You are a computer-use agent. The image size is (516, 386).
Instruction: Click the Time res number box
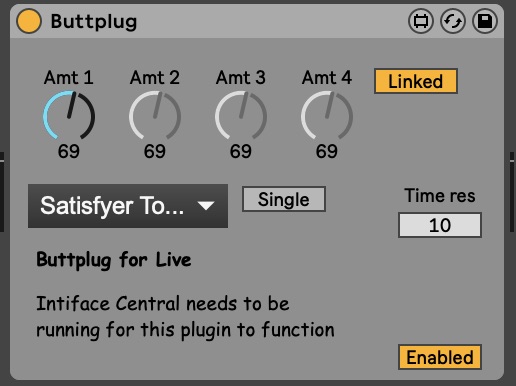440,225
